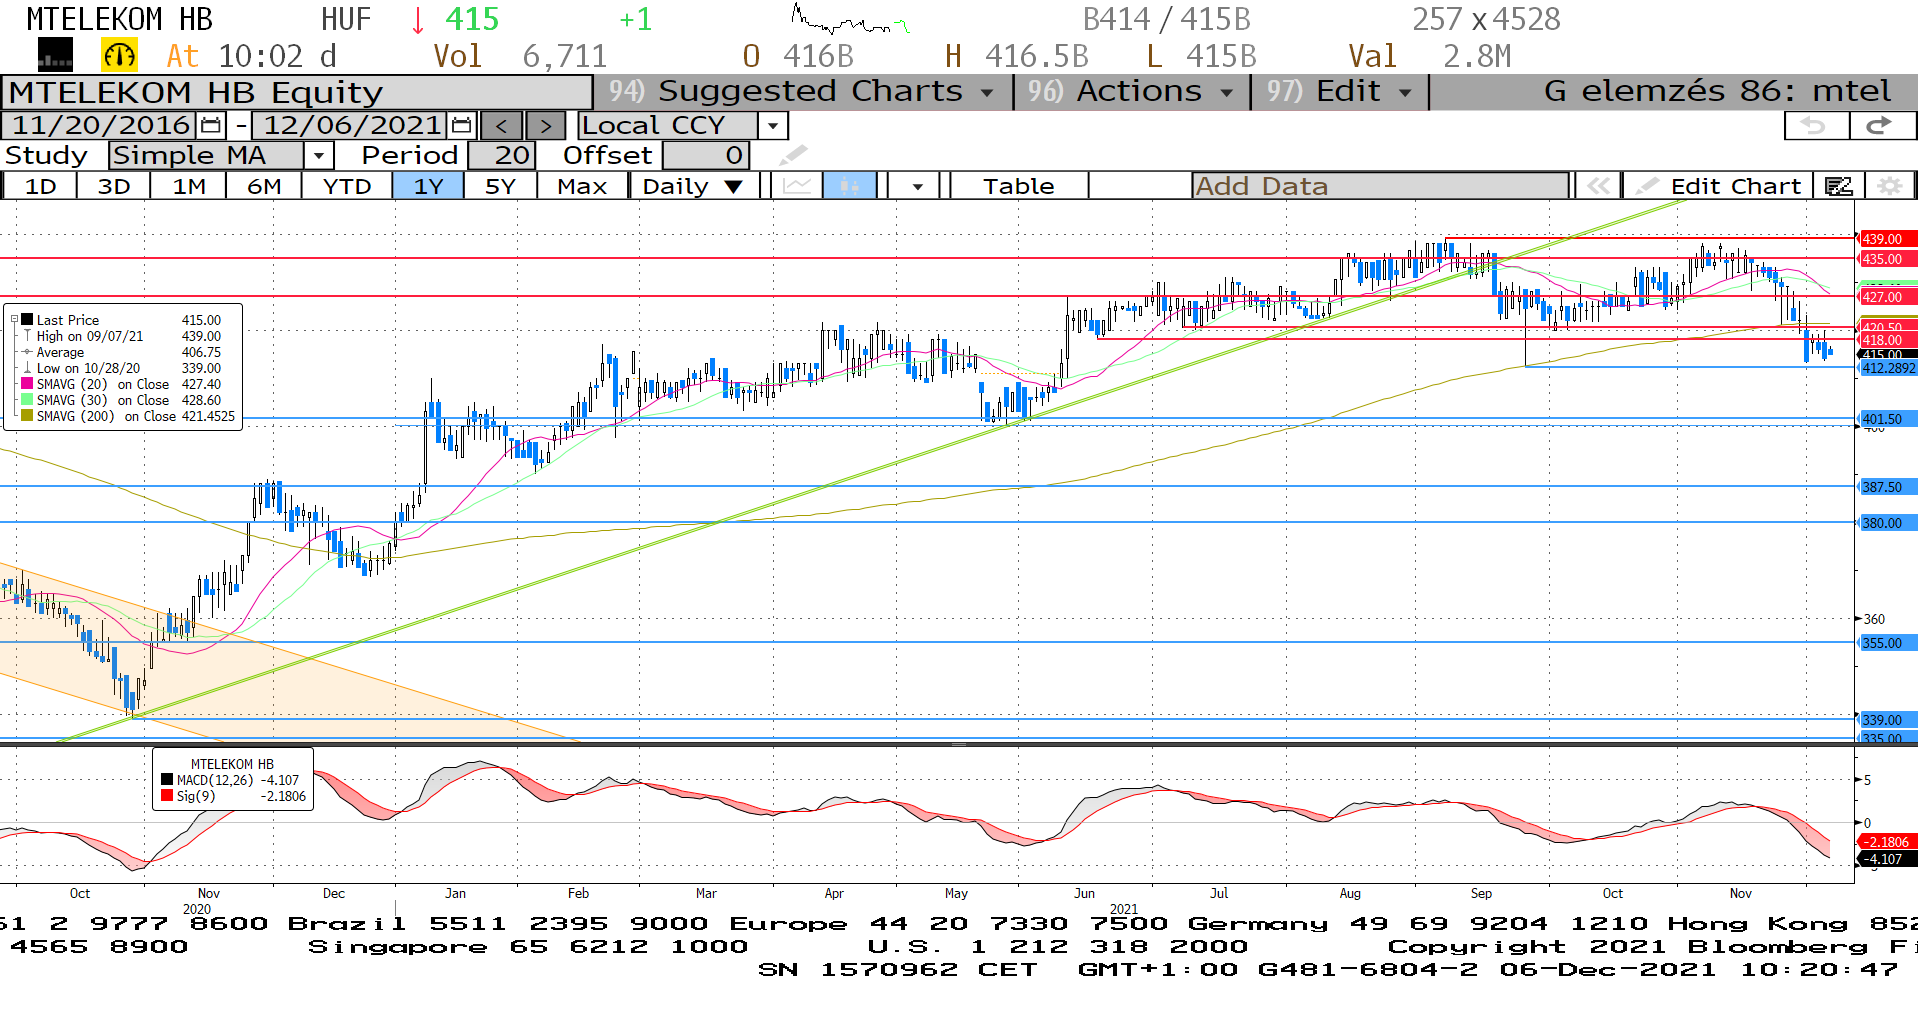Select 3D time range tab

pyautogui.click(x=114, y=186)
